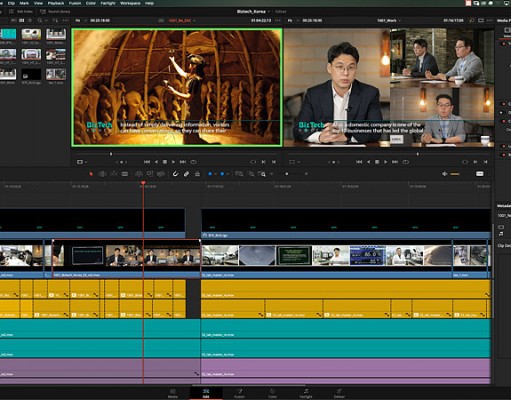Screen dimensions: 511x400
Task: Toggle Linked Selection chain icon
Action: (186, 174)
